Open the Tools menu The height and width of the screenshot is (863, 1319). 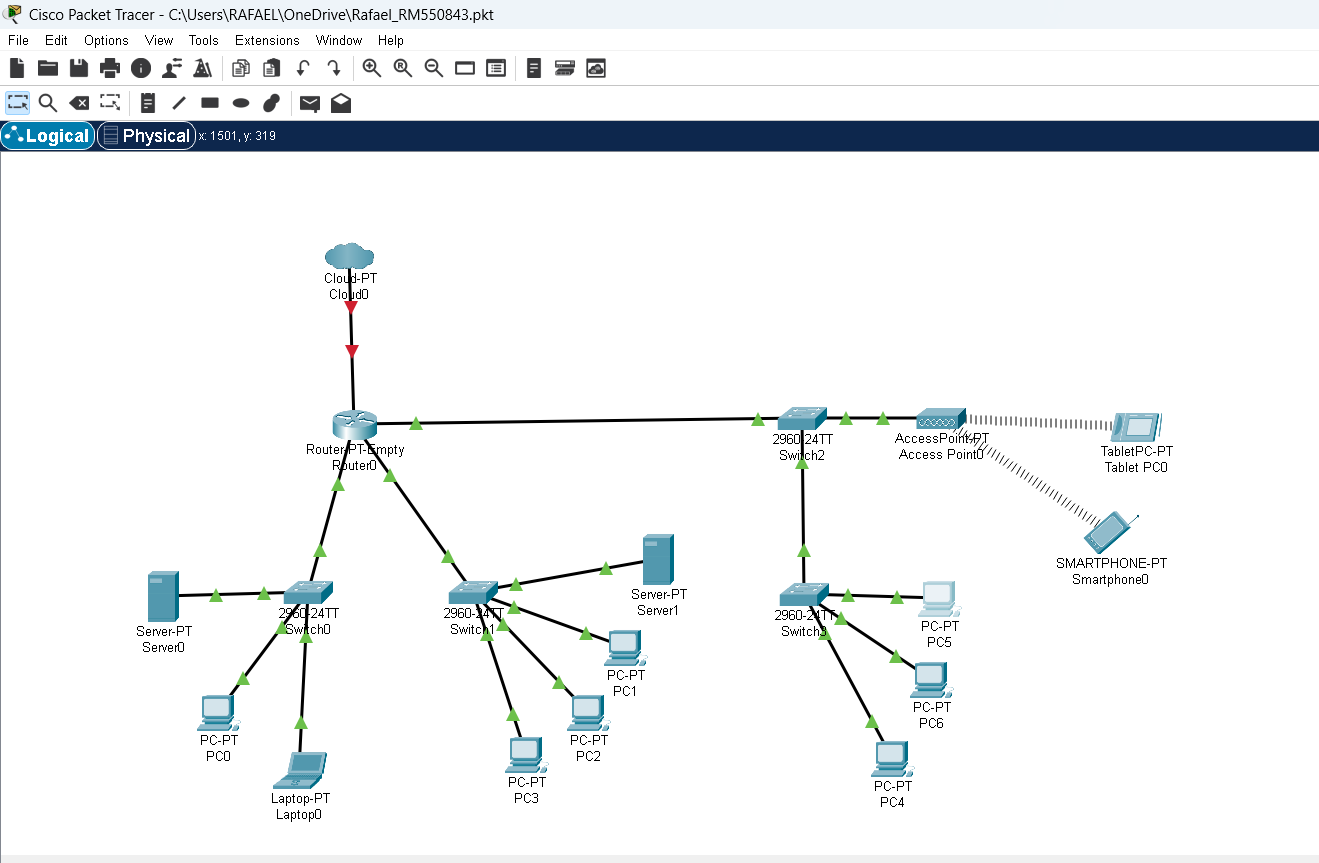(x=204, y=40)
